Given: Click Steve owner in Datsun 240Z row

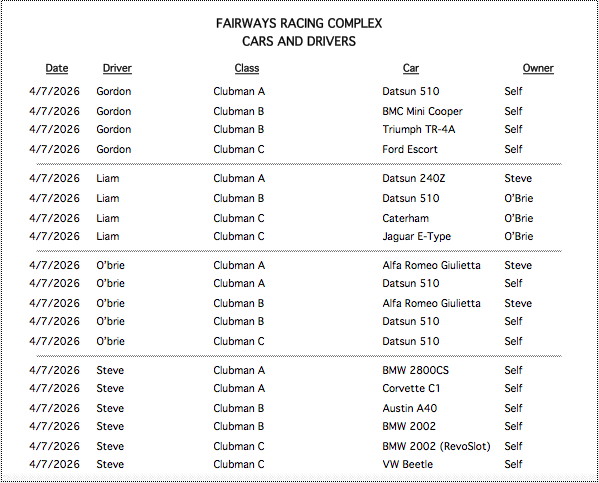Looking at the screenshot, I should point(518,178).
